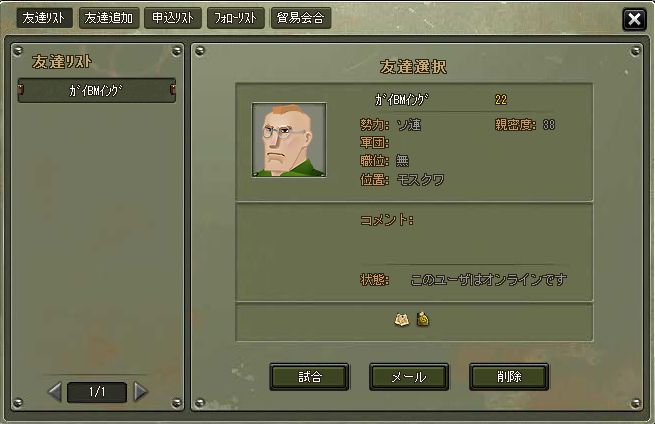
Task: Click the 1/1 page indicator
Action: [x=97, y=392]
